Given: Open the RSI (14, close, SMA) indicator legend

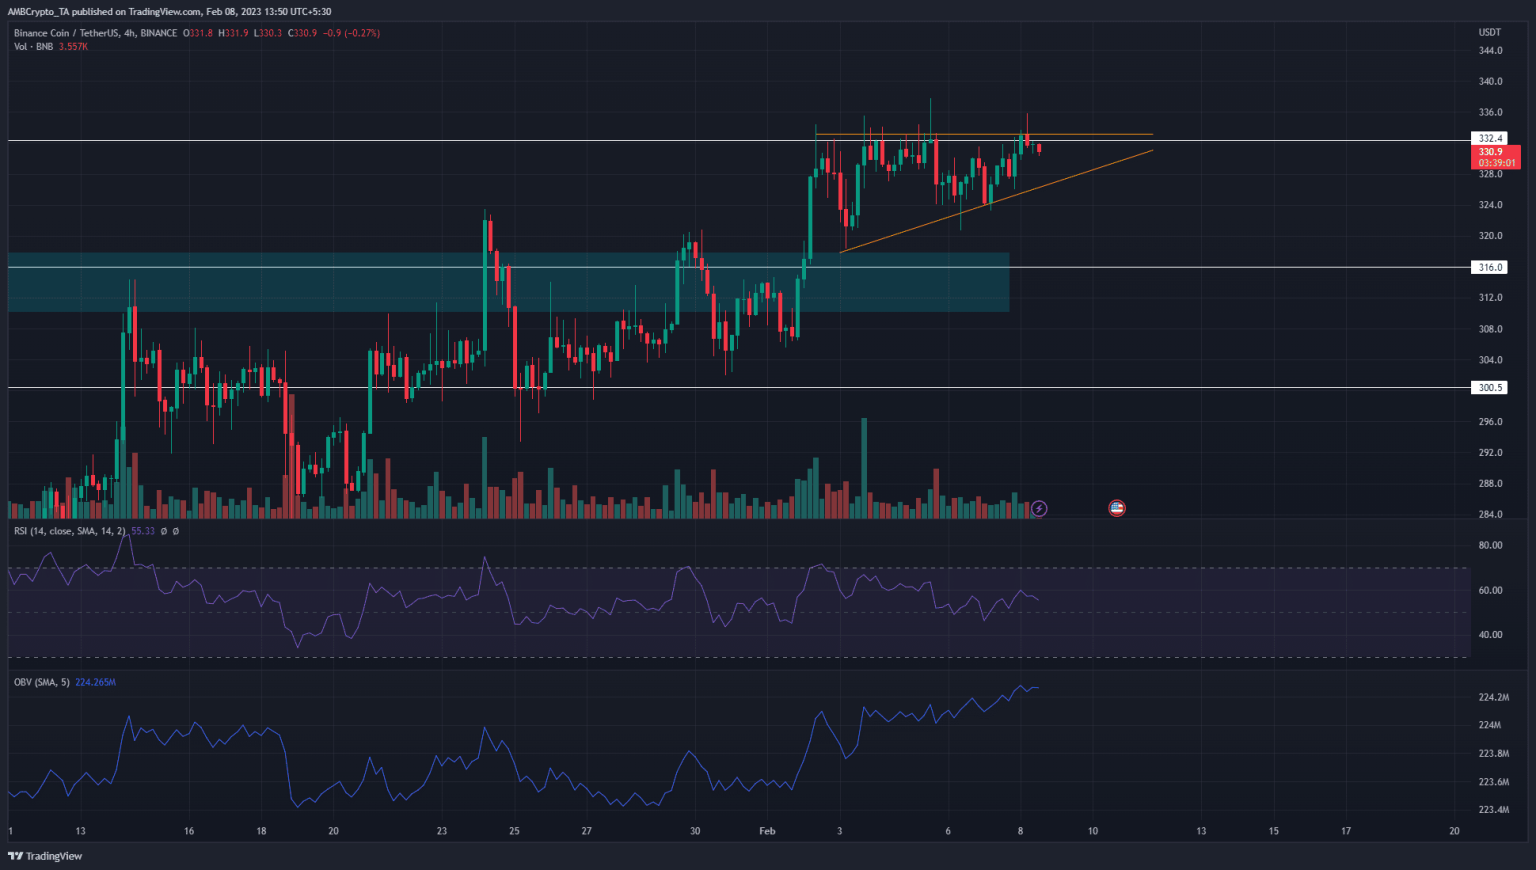Looking at the screenshot, I should pos(69,531).
